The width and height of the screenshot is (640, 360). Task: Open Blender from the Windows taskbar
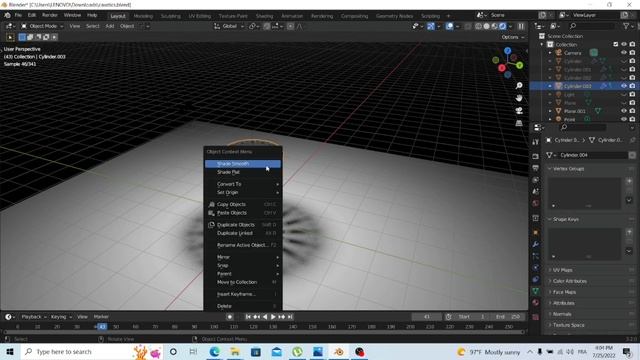[x=339, y=352]
